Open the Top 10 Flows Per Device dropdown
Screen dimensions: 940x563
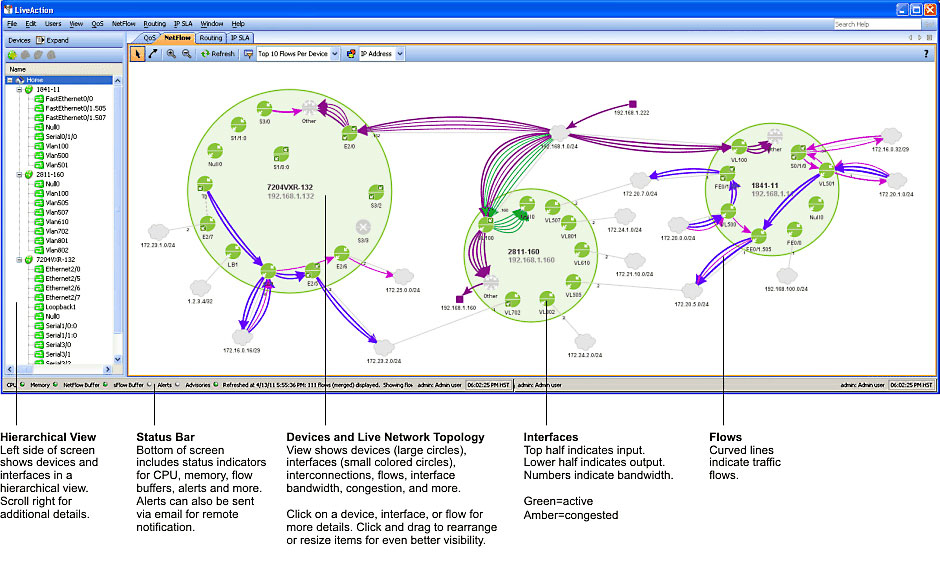pos(335,54)
